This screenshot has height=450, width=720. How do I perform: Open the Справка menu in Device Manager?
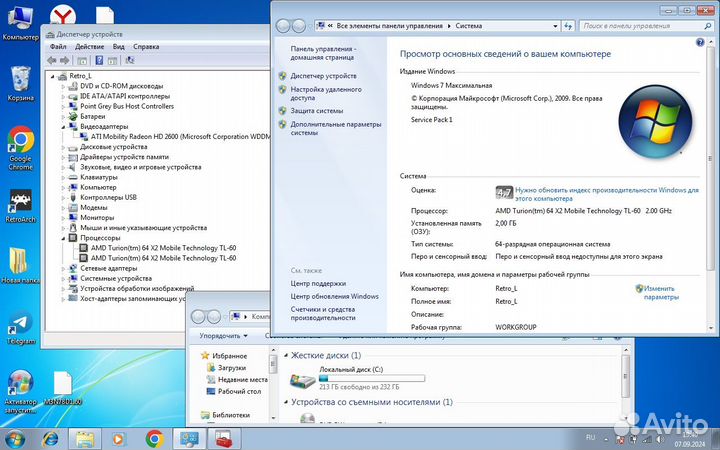pyautogui.click(x=146, y=46)
